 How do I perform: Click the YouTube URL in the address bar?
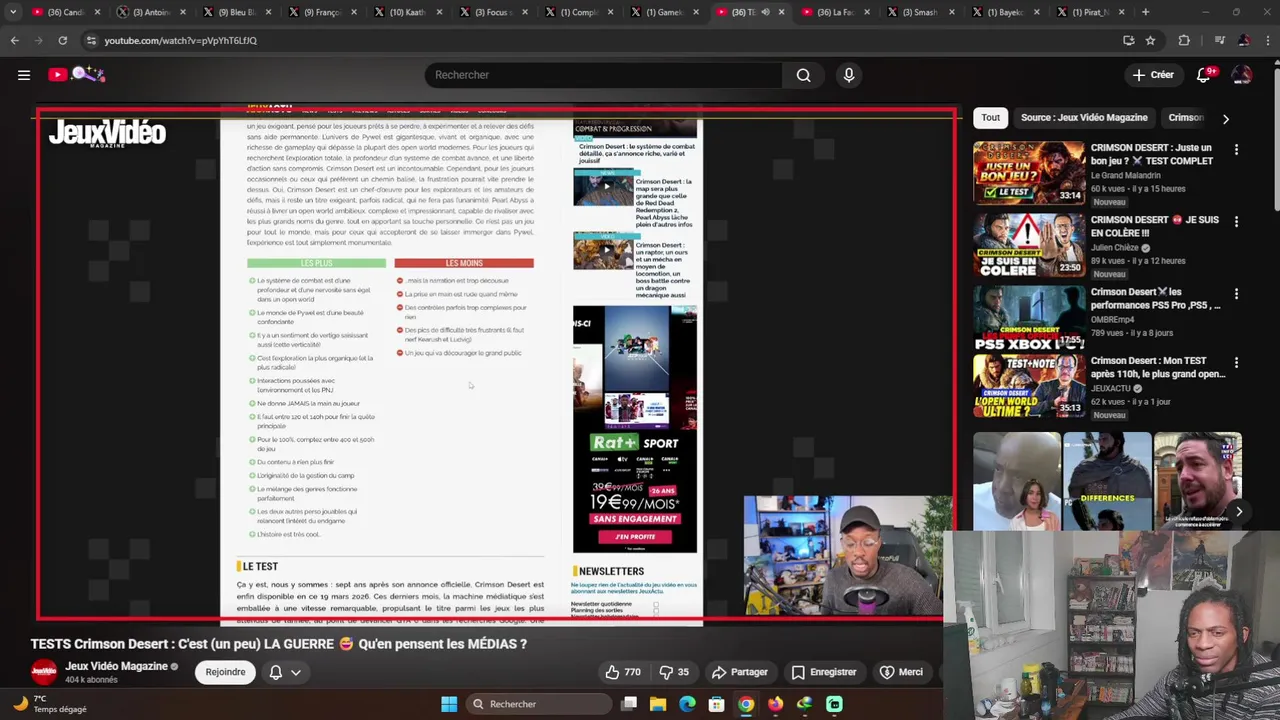click(x=181, y=41)
